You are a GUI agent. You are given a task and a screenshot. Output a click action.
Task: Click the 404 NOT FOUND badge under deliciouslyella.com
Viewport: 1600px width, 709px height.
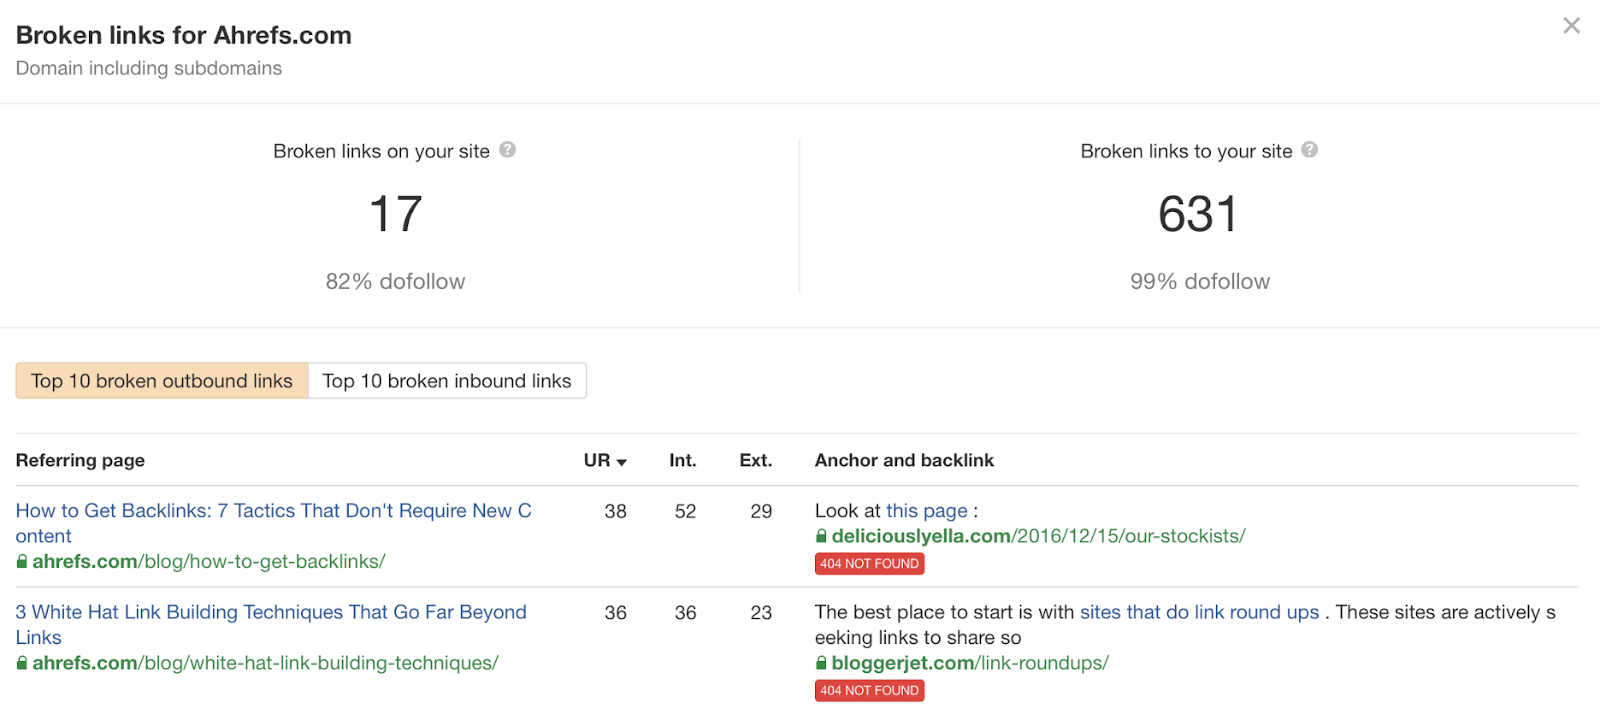click(x=870, y=564)
